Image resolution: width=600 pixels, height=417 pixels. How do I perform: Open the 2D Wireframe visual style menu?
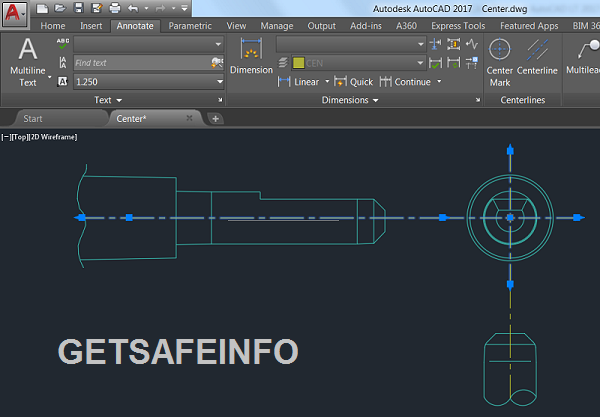[x=53, y=137]
